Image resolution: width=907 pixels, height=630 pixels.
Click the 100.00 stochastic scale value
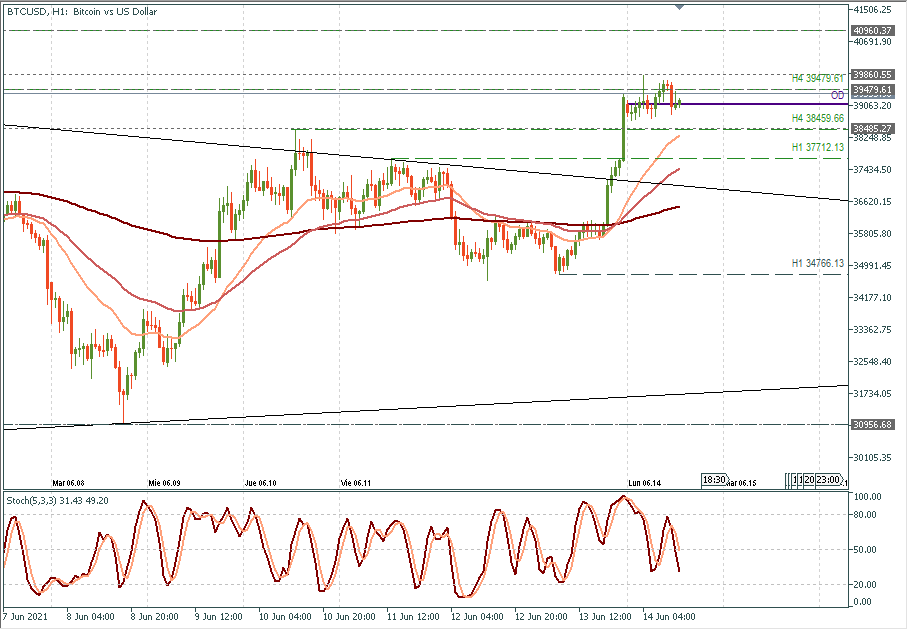coord(868,497)
